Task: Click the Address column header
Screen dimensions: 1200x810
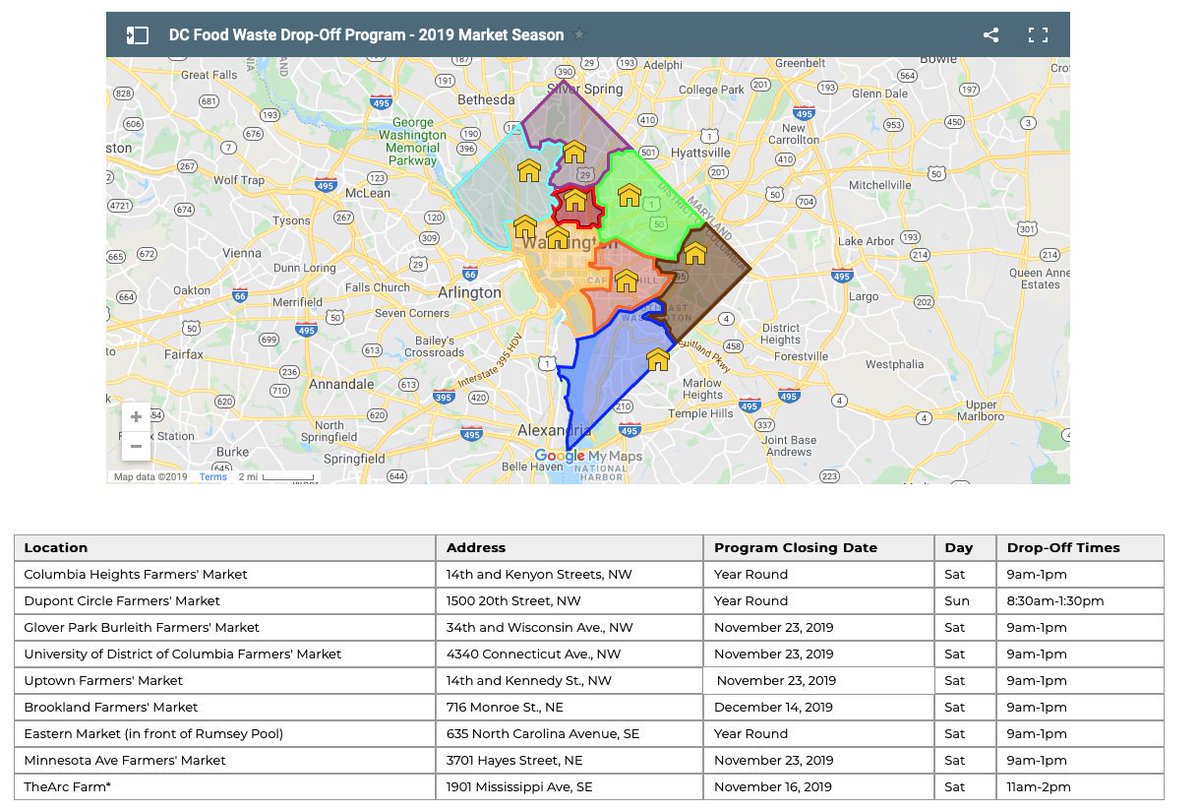Action: click(570, 548)
